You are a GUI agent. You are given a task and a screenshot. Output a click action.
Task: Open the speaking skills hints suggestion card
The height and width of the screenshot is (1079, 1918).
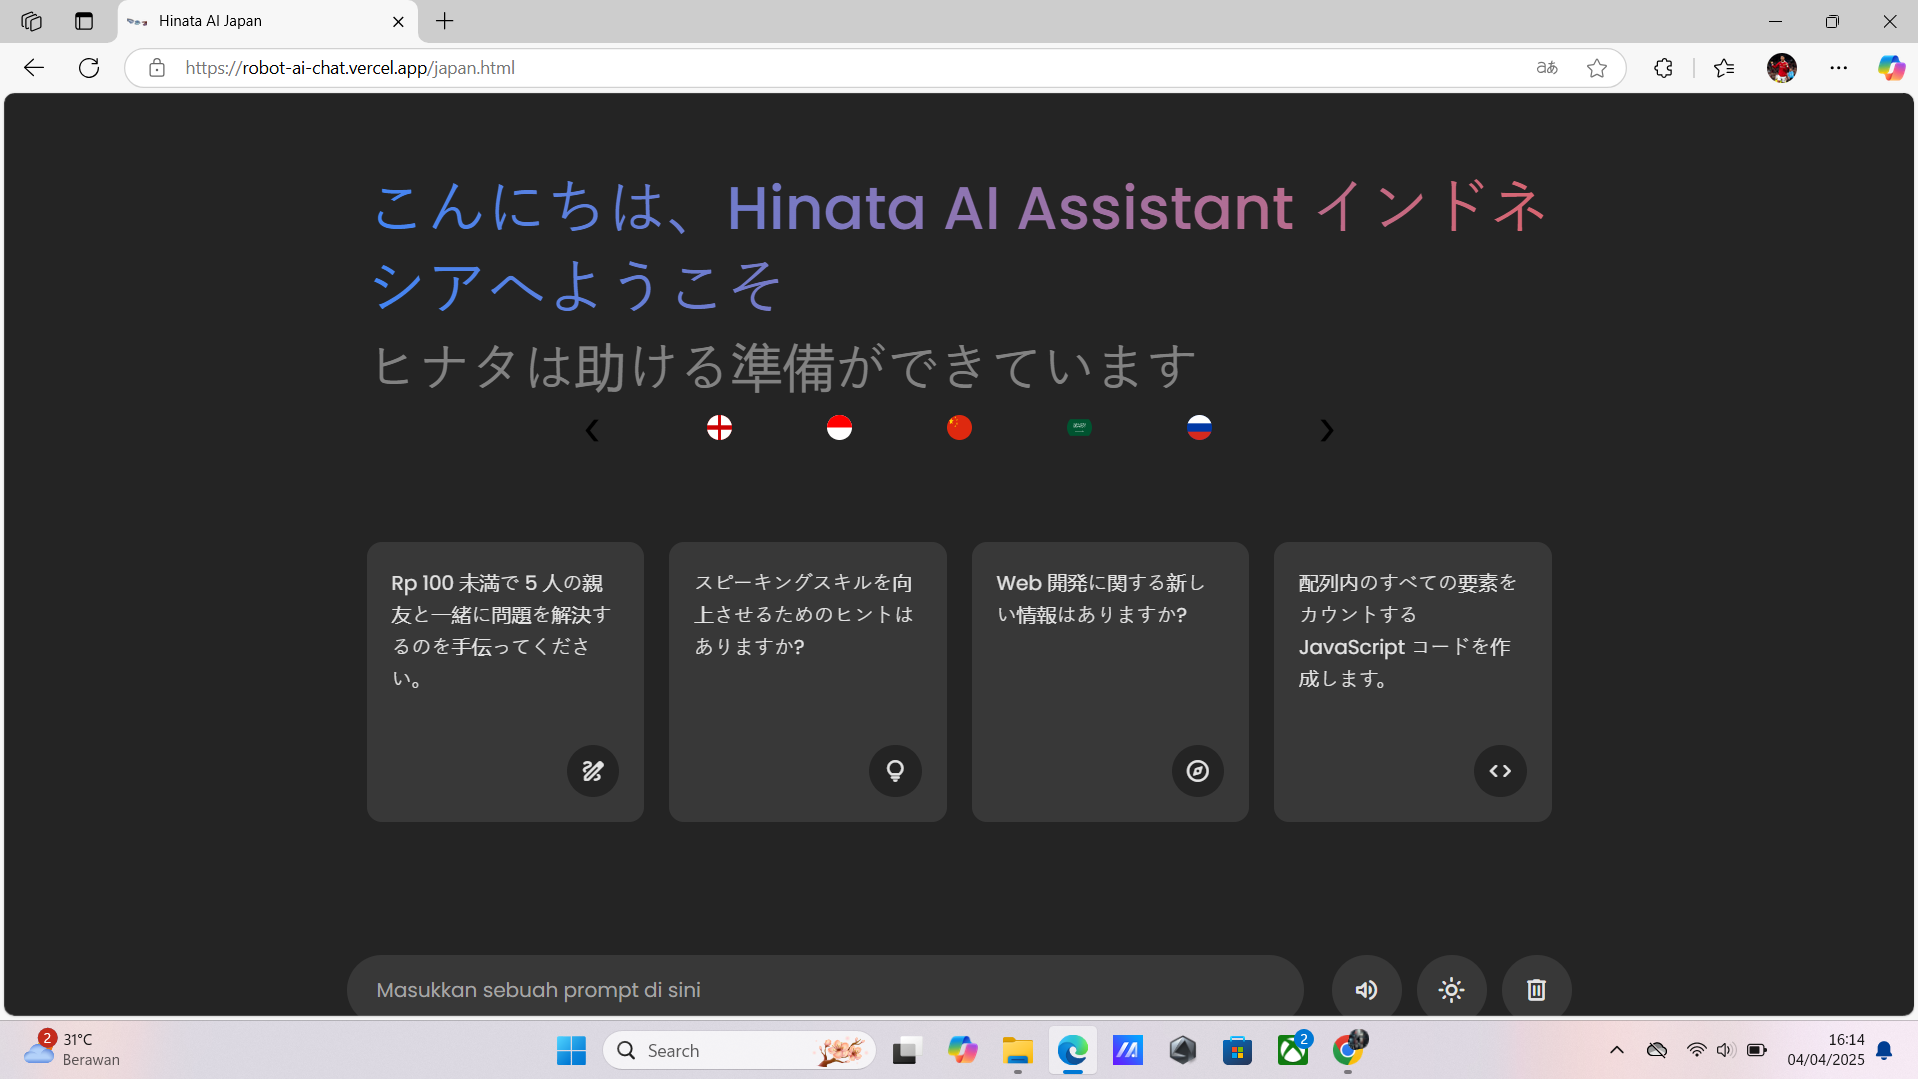coord(807,682)
